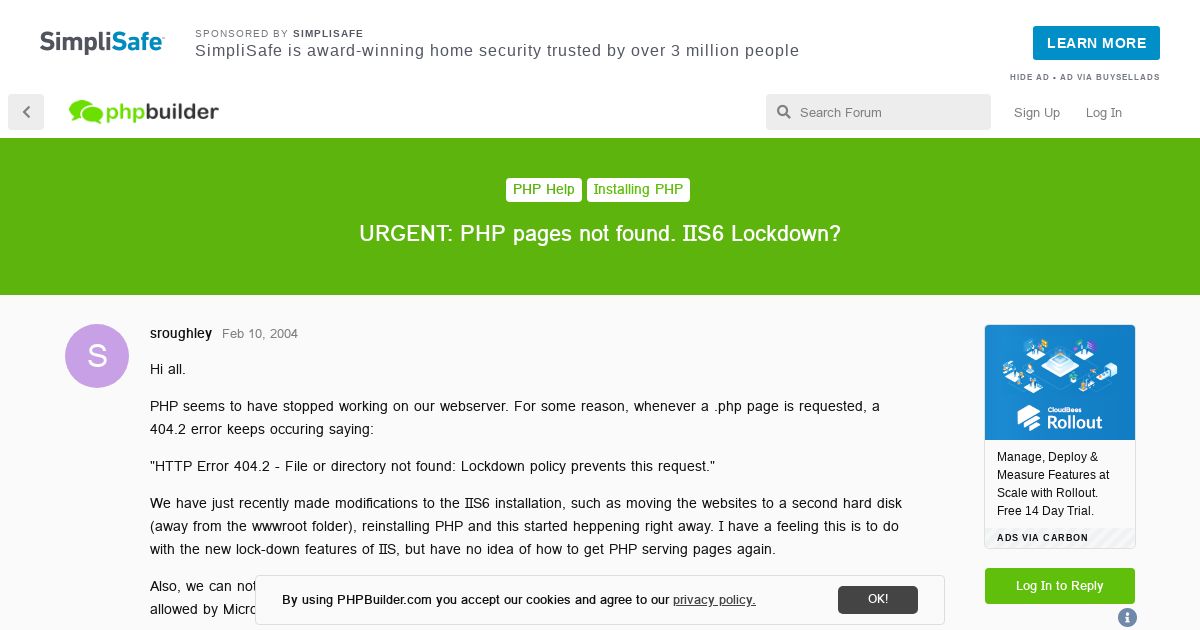Select the PHP Help tag
This screenshot has height=630, width=1200.
click(544, 190)
